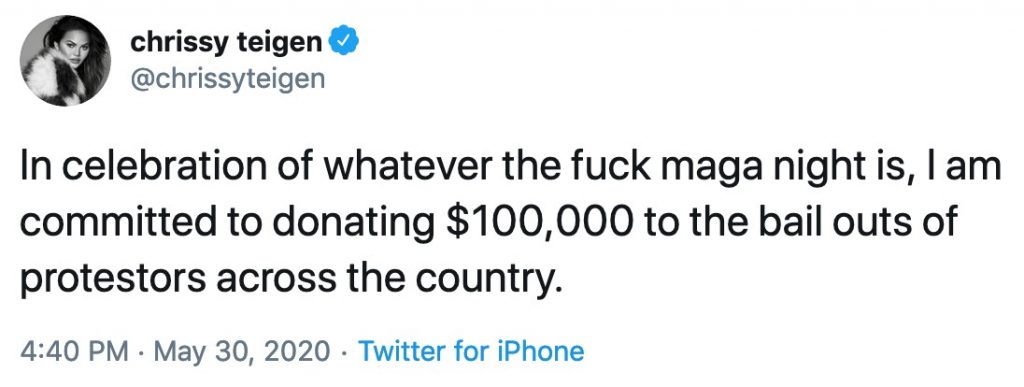The height and width of the screenshot is (387, 1024).
Task: Open the Twitter for iPhone source link
Action: tap(471, 352)
